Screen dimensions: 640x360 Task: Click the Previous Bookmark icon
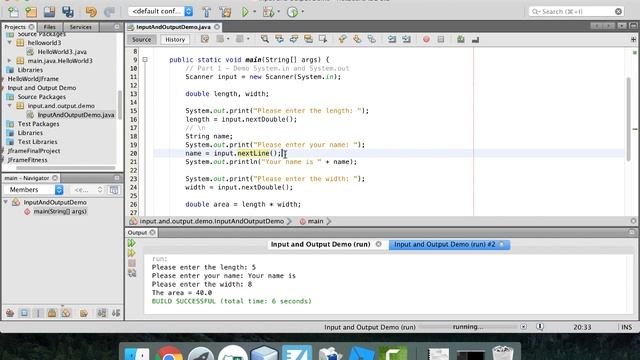click(342, 39)
